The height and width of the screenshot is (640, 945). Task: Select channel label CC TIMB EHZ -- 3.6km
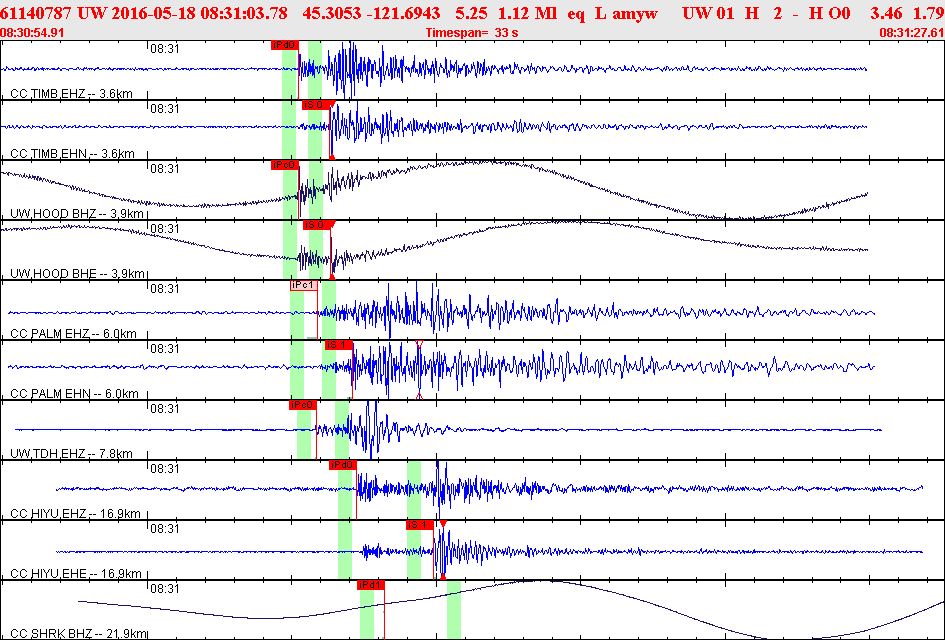click(x=71, y=93)
